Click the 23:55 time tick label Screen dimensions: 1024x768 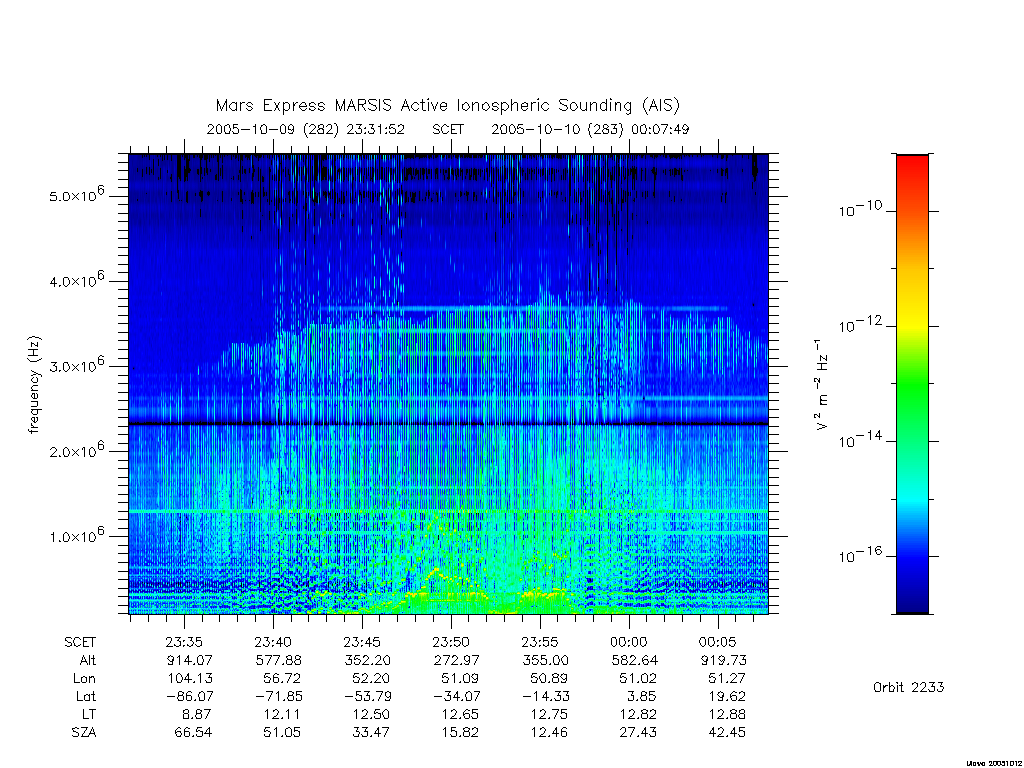(540, 642)
